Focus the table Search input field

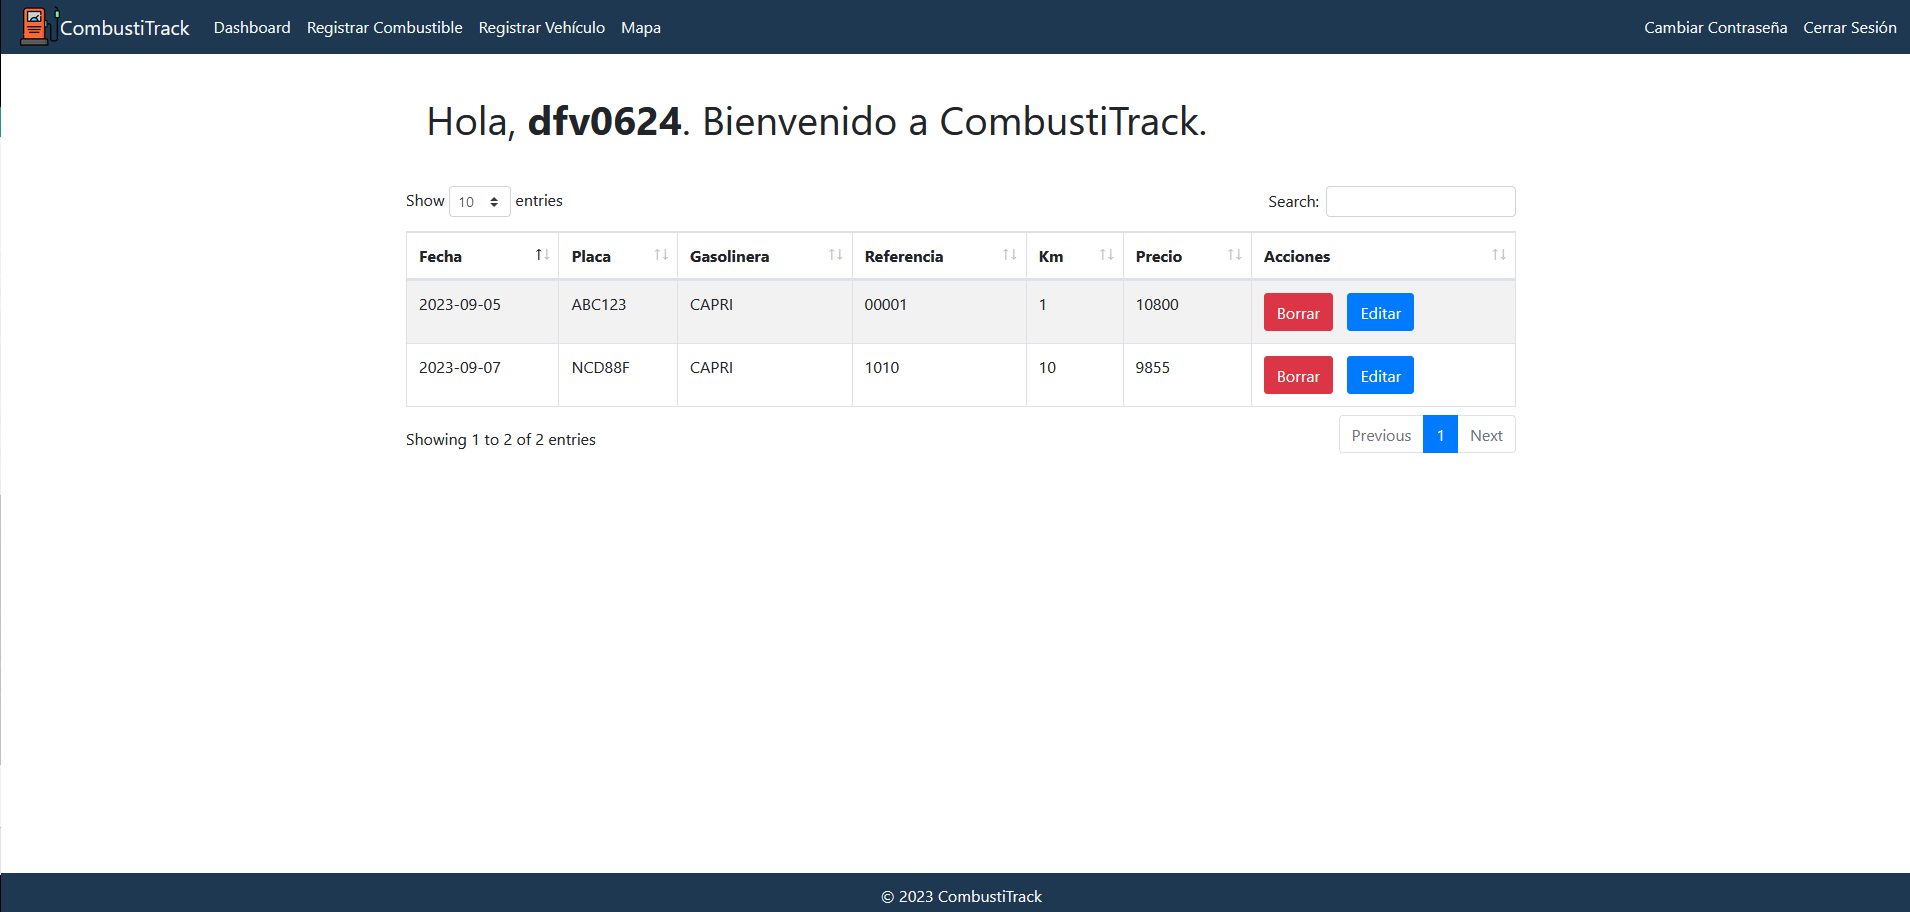pos(1419,202)
